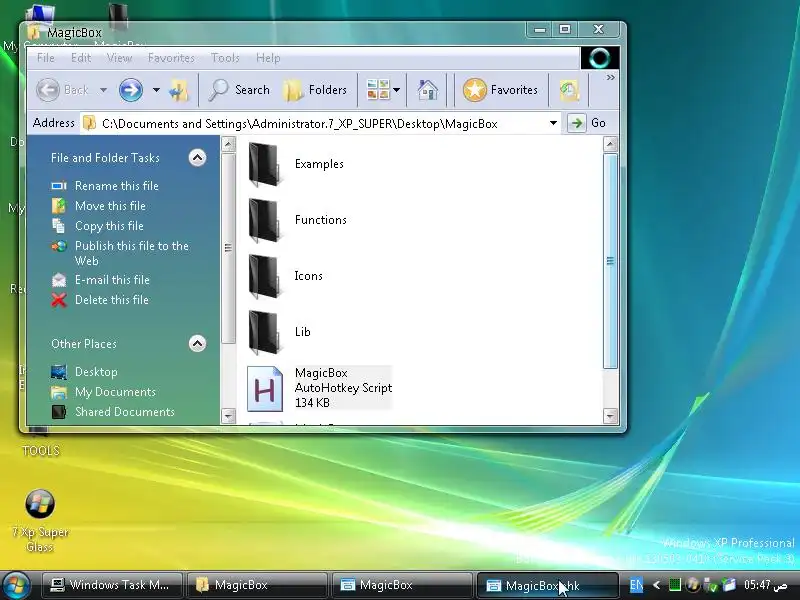800x600 pixels.
Task: Open Shared Documents in Other Places
Action: click(x=125, y=412)
